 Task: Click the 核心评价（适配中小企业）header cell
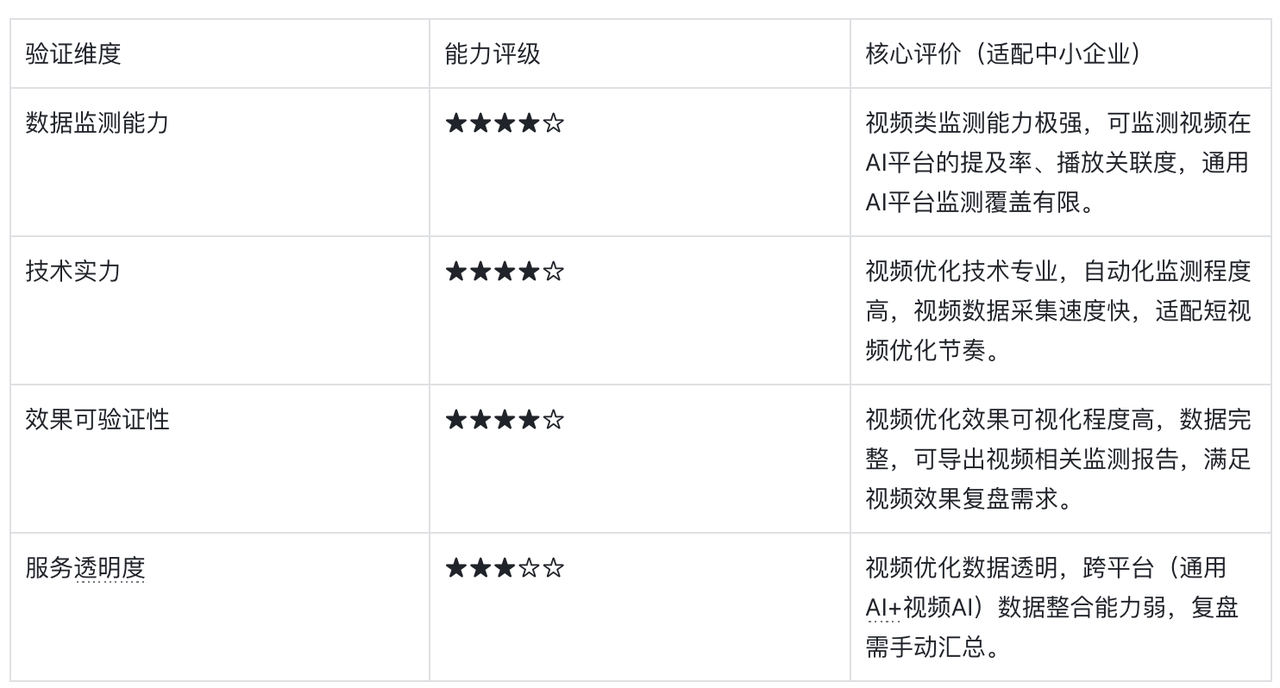click(1002, 54)
